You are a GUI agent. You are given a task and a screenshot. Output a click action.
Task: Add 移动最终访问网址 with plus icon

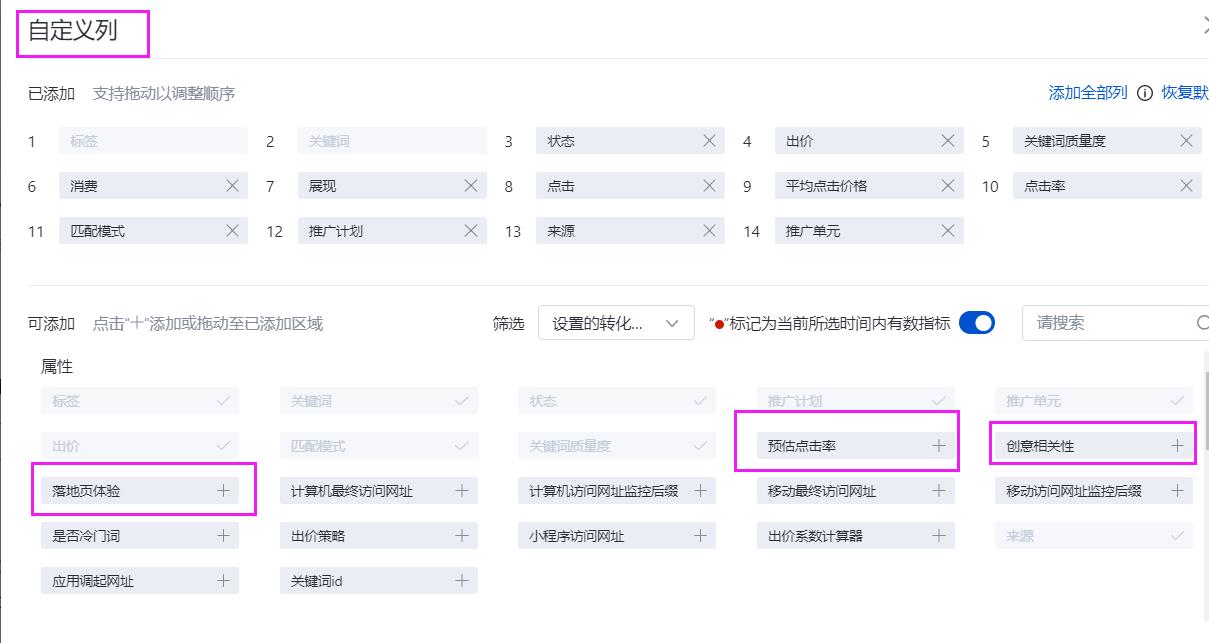point(938,491)
